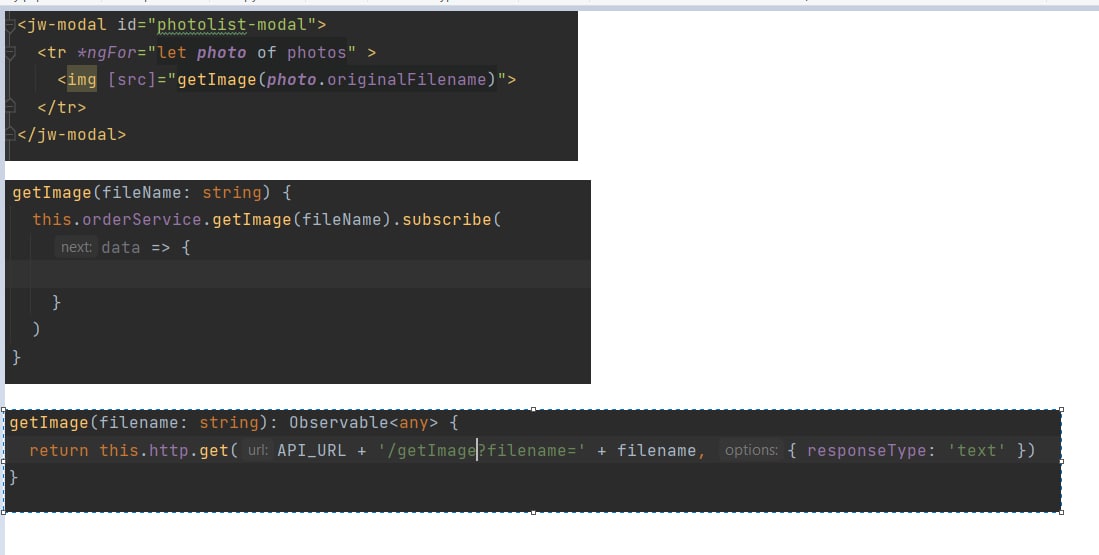Click the highlighted "img" tag name
This screenshot has height=555, width=1099.
(x=81, y=80)
